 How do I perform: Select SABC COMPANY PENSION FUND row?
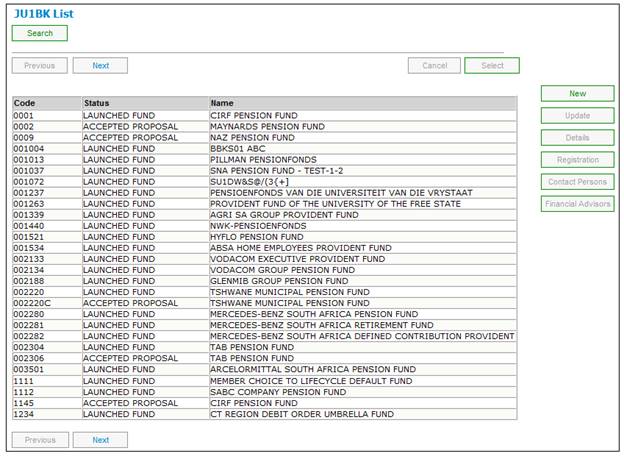(x=265, y=392)
